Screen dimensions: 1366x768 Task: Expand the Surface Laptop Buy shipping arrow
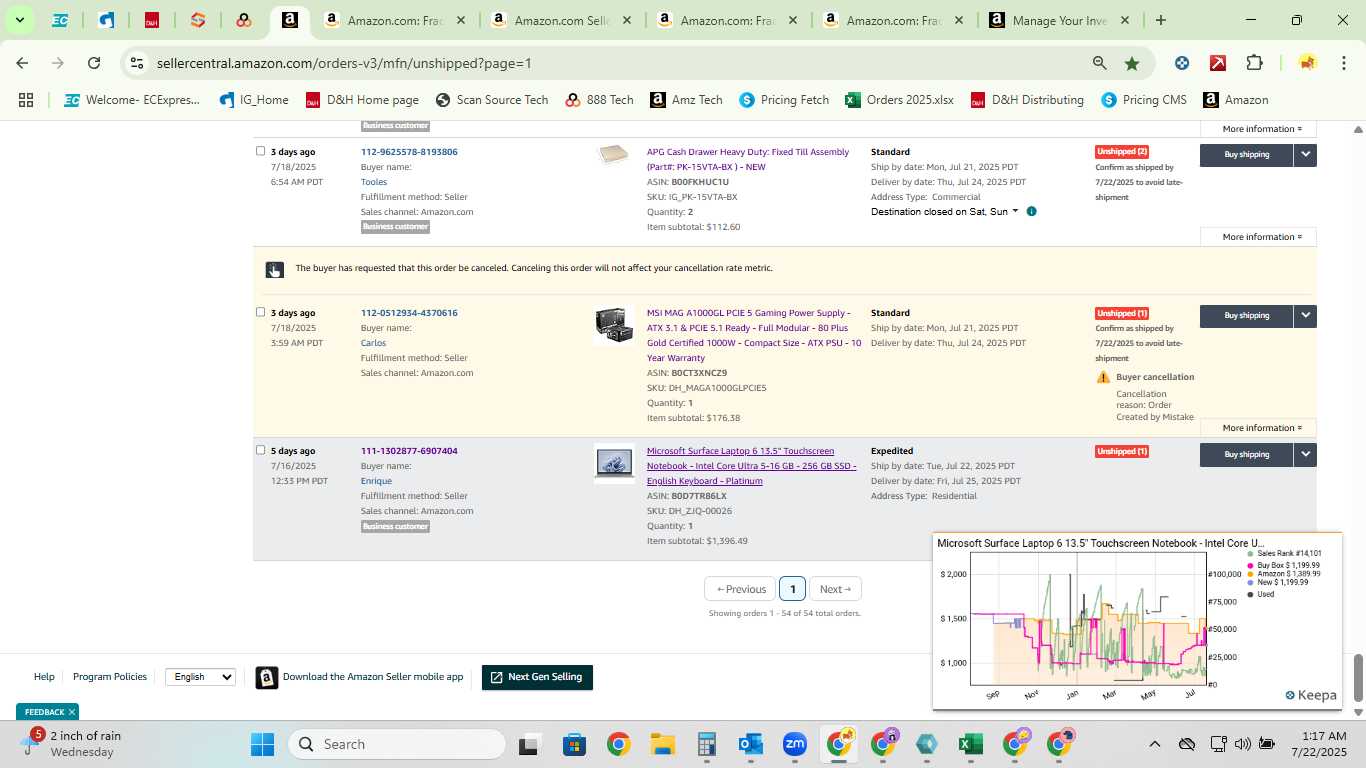tap(1305, 454)
